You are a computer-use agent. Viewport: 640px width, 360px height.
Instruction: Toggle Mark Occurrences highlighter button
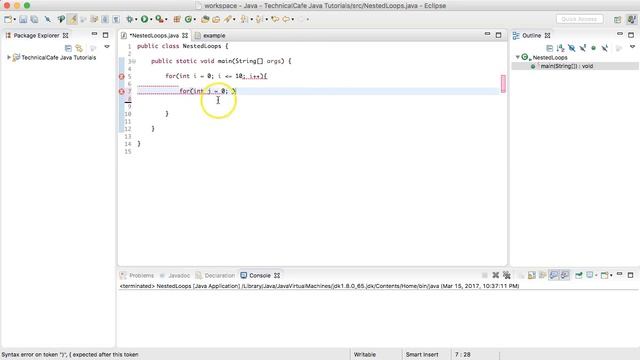point(72,19)
